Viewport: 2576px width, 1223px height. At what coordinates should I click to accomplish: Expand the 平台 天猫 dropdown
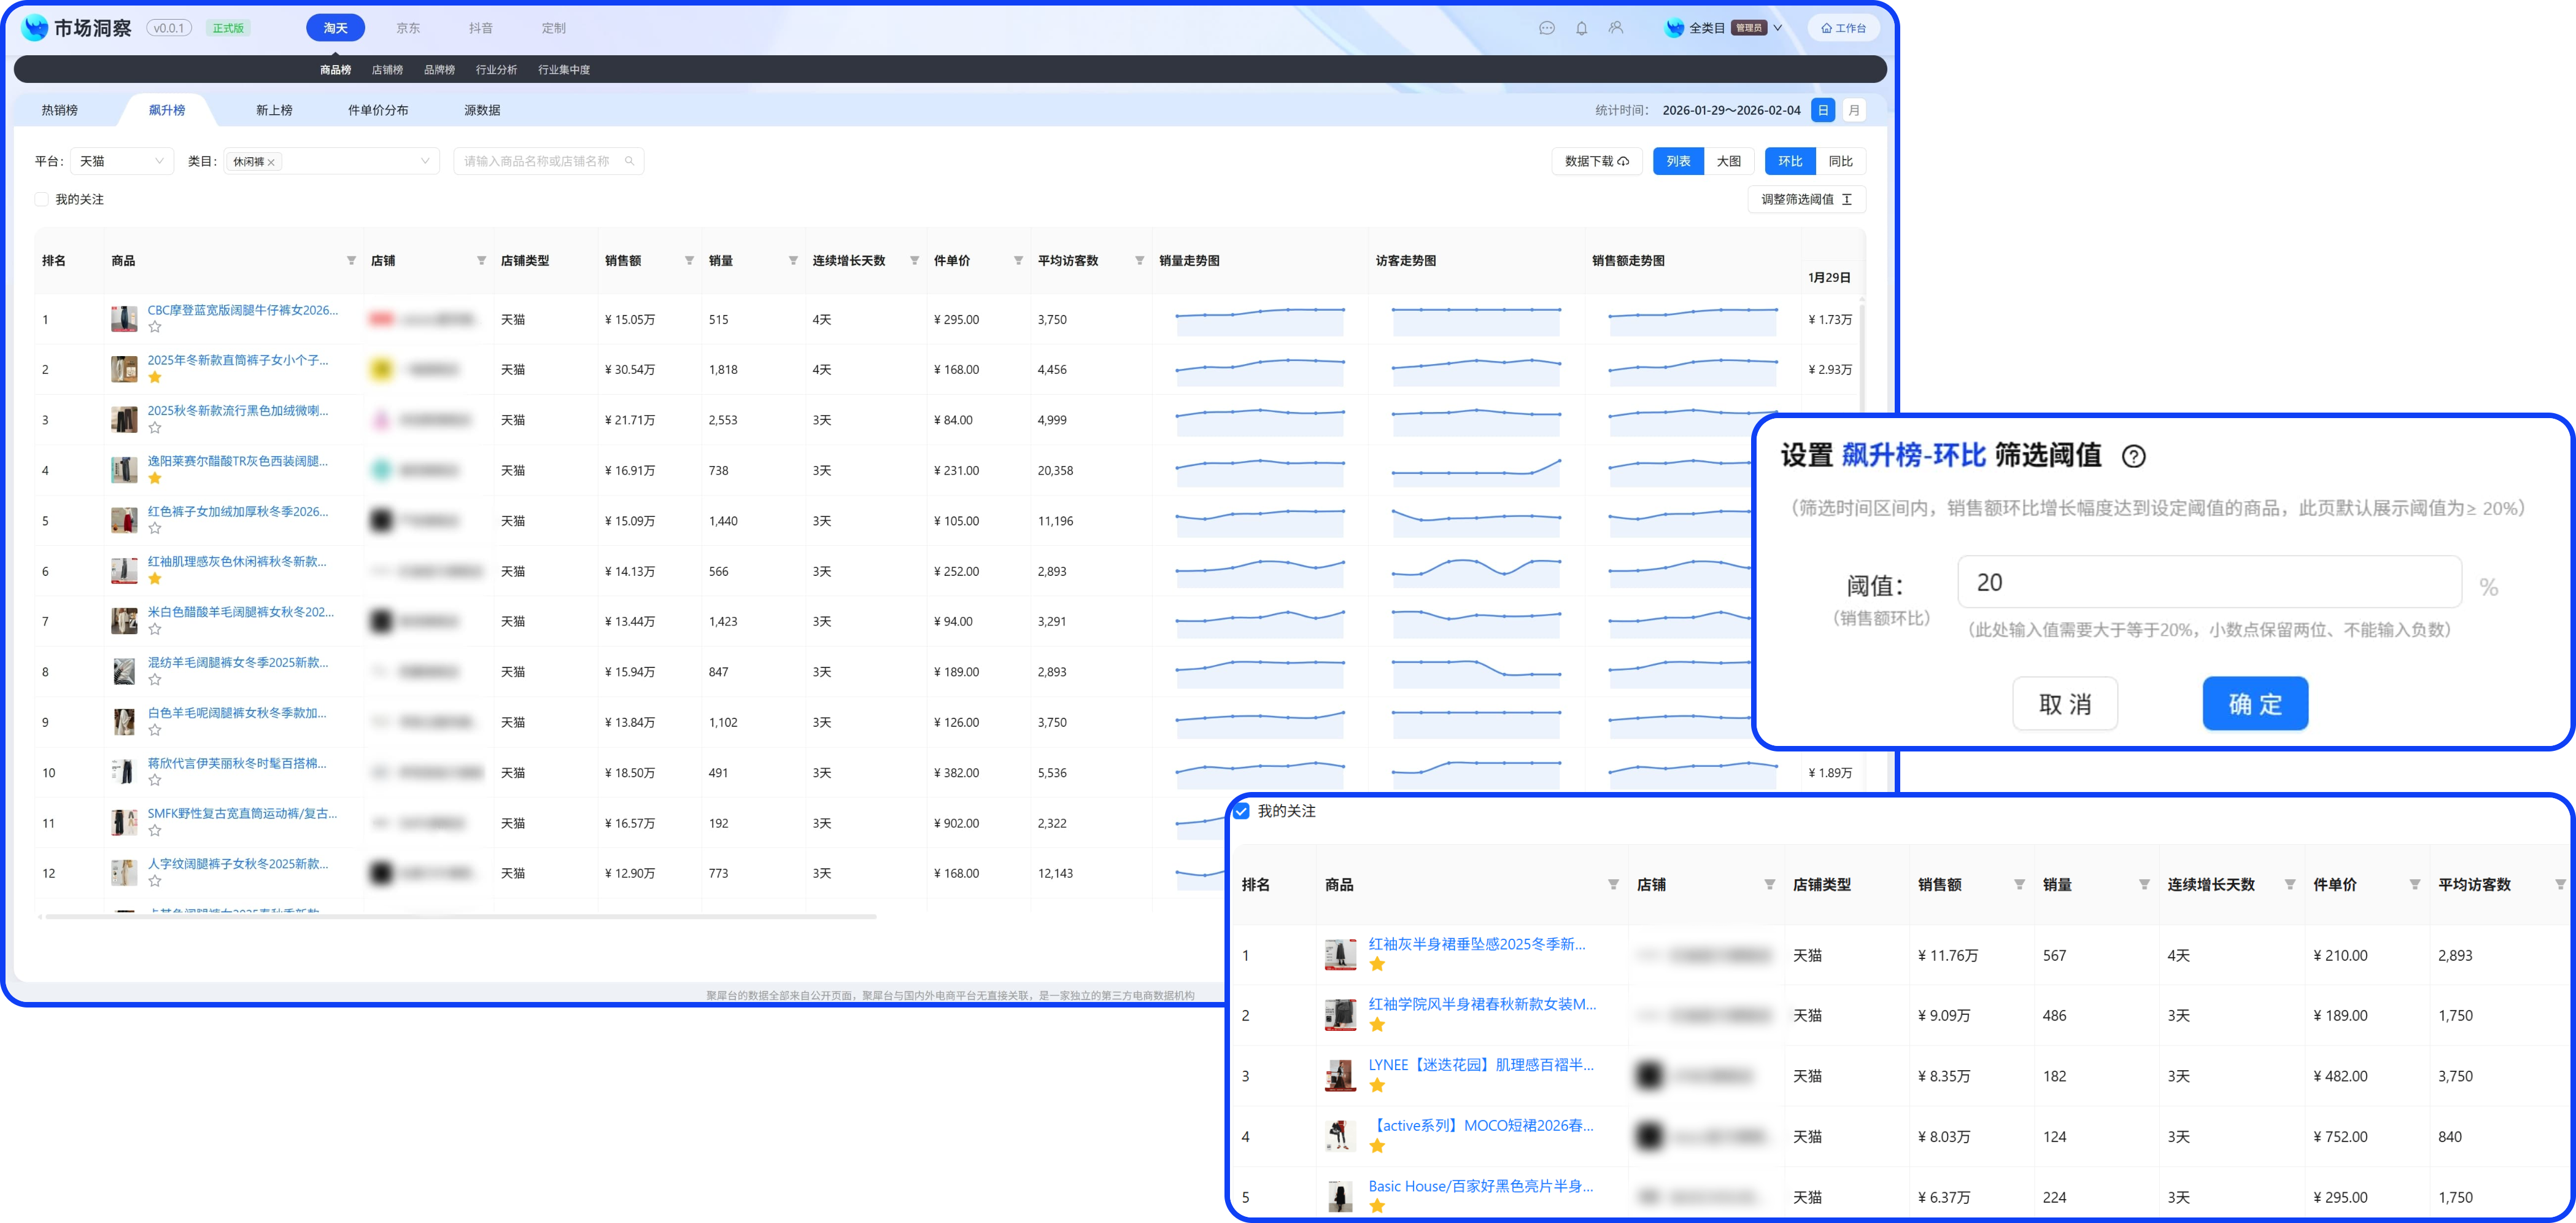click(x=159, y=161)
